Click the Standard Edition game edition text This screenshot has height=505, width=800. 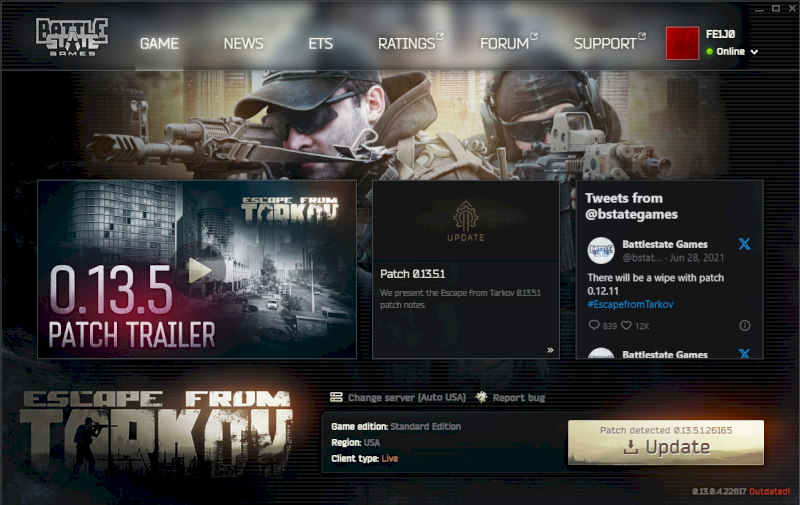point(426,426)
